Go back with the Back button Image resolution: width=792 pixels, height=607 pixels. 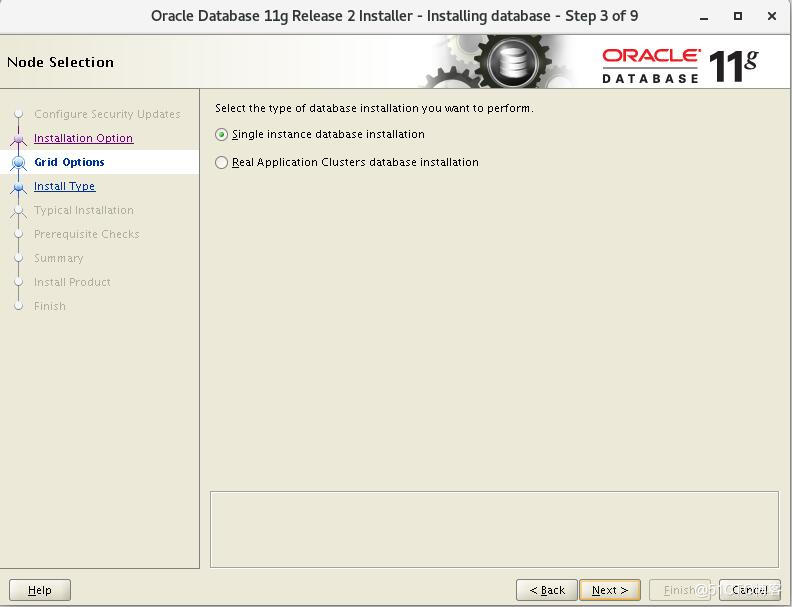tap(547, 590)
